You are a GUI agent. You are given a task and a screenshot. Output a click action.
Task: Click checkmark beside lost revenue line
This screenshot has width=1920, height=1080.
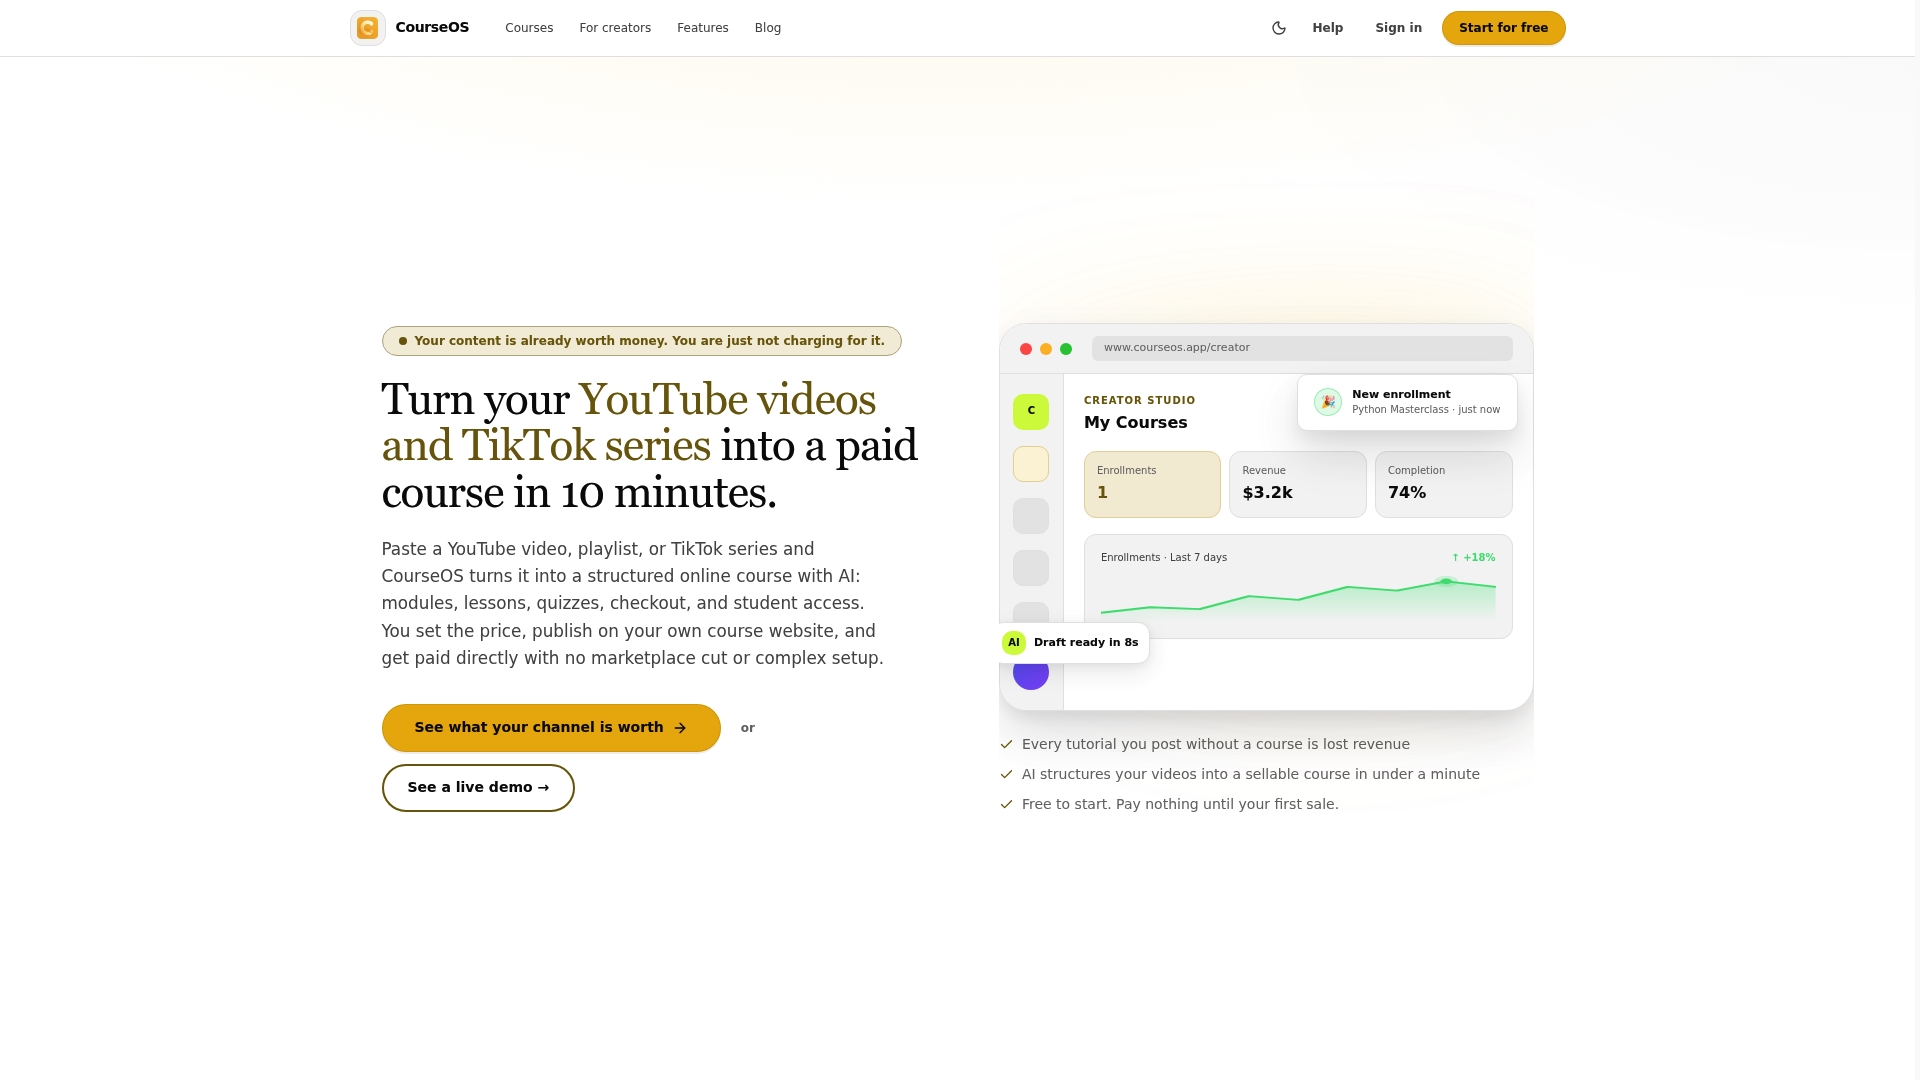click(1006, 745)
